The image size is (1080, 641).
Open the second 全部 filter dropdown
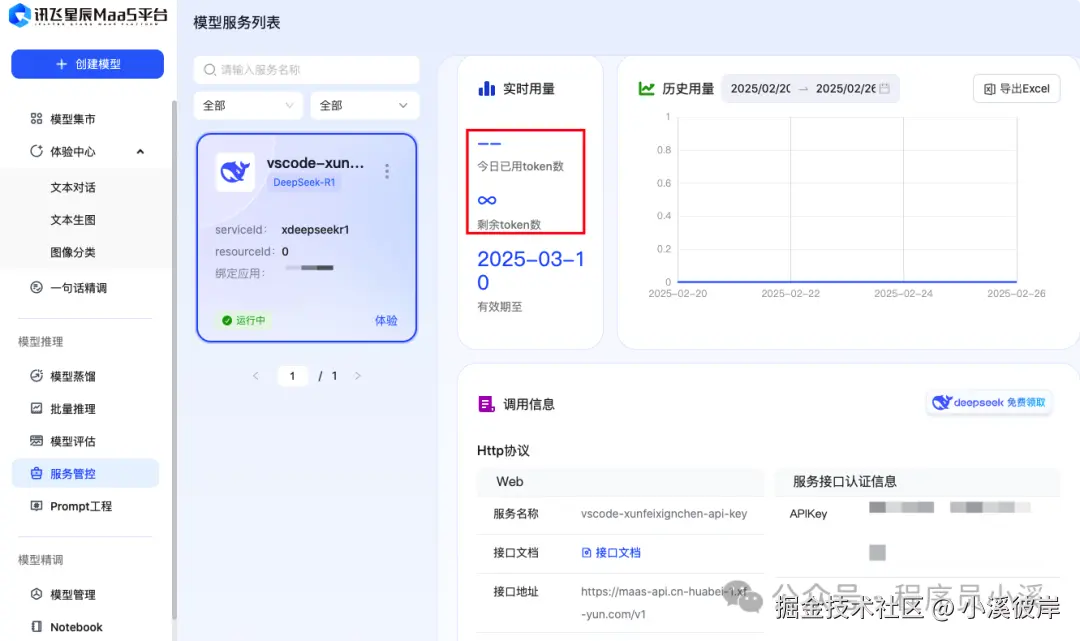[364, 105]
